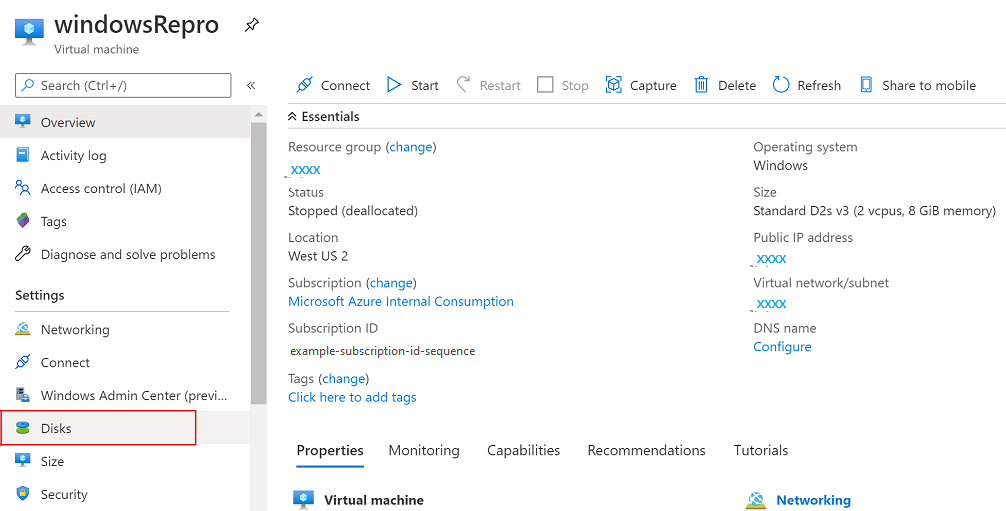Collapse the Essentials section
Image resolution: width=1006 pixels, height=511 pixels.
pos(293,116)
